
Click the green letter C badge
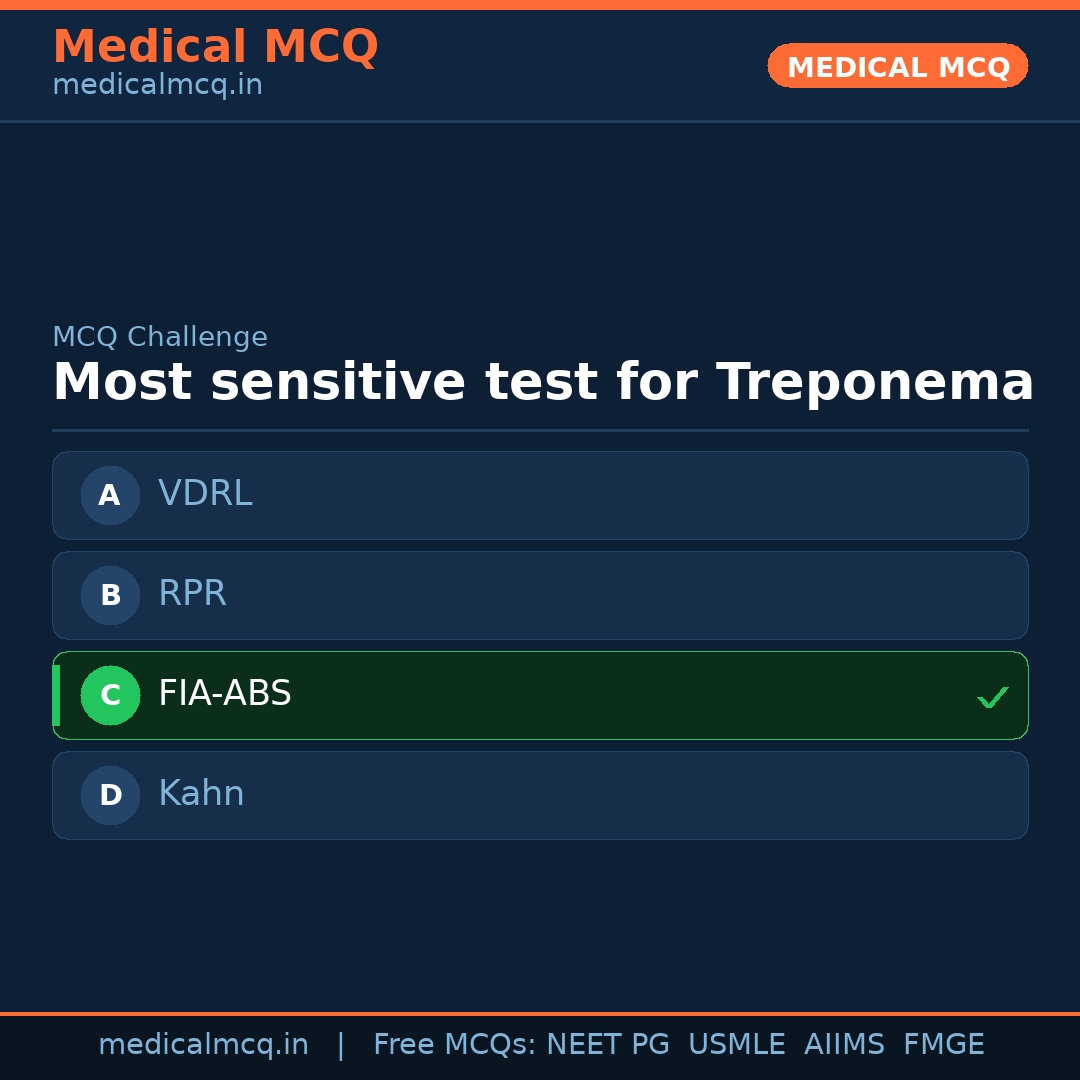110,695
